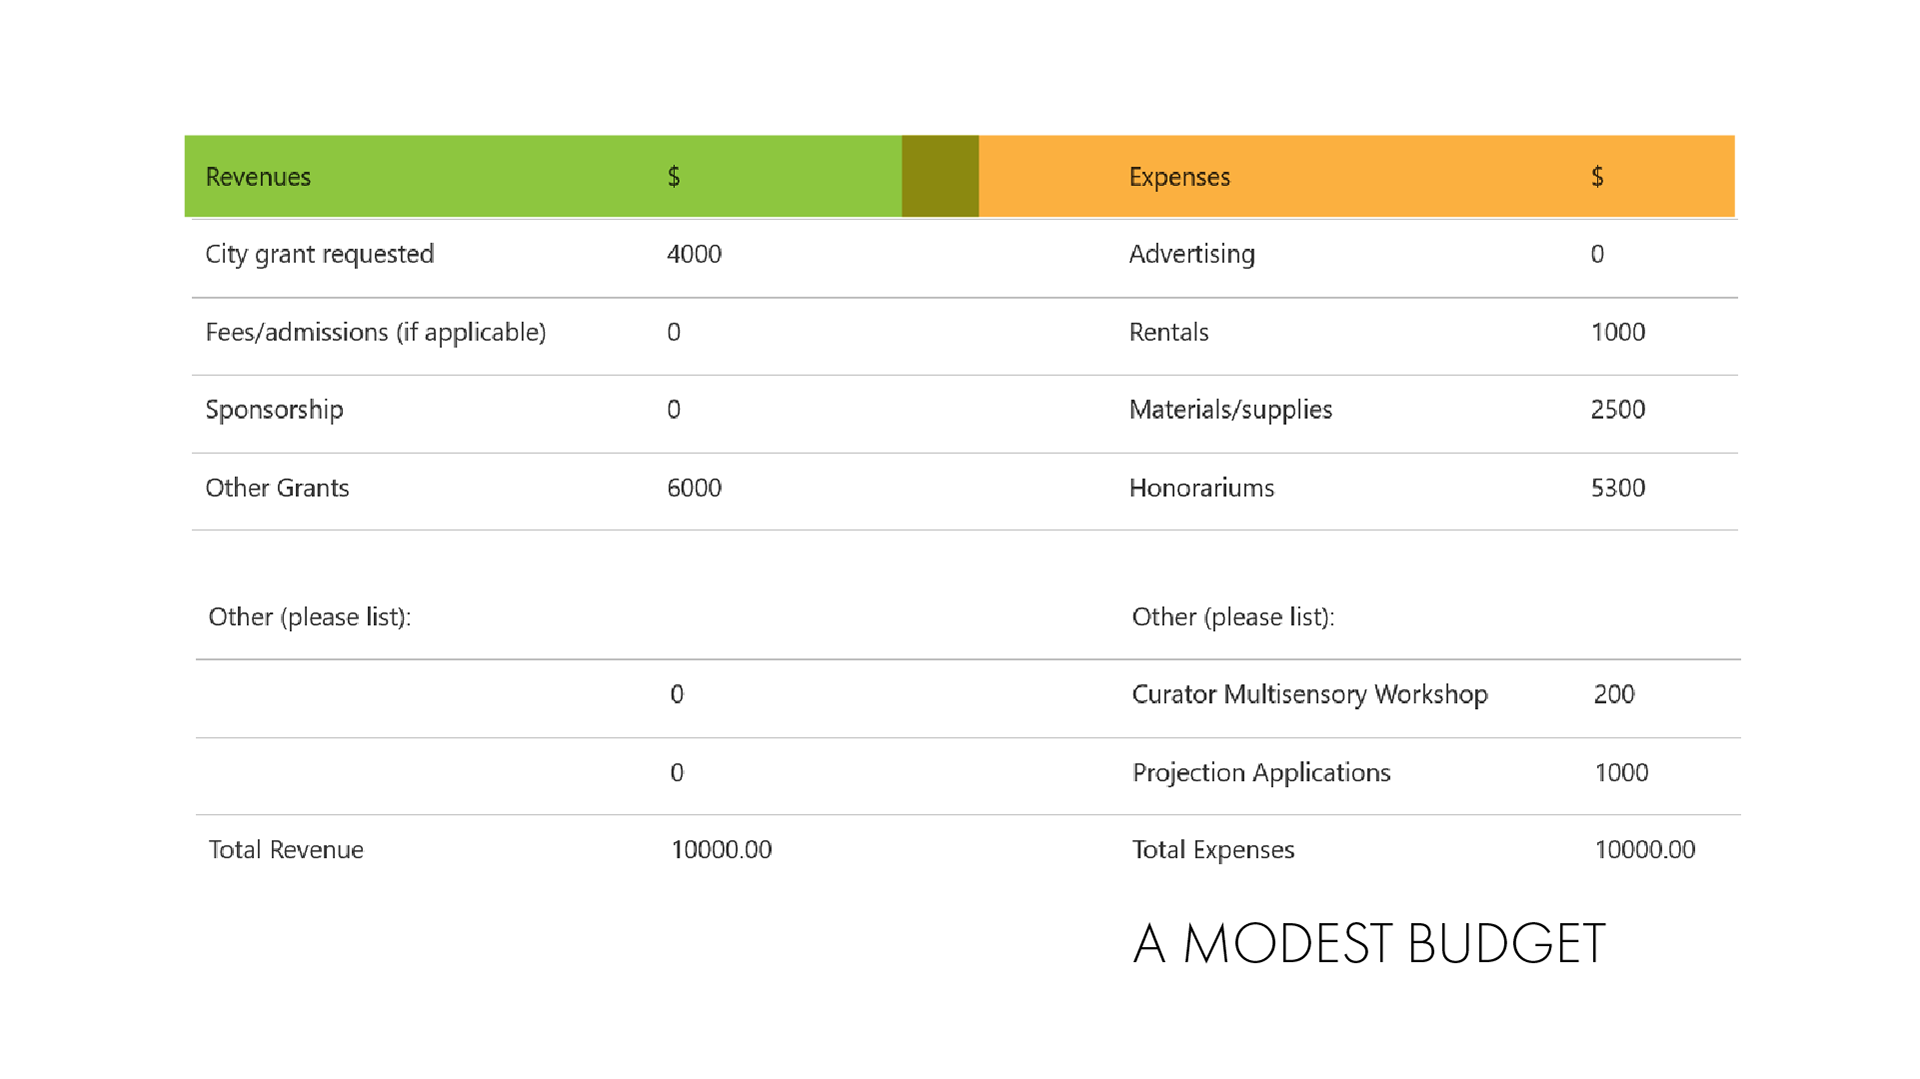The image size is (1920, 1079).
Task: Click the Total Expenses 10000.00 value
Action: click(x=1644, y=850)
